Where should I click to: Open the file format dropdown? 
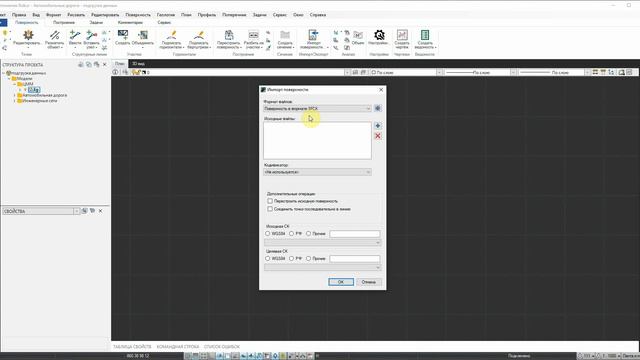tap(318, 109)
